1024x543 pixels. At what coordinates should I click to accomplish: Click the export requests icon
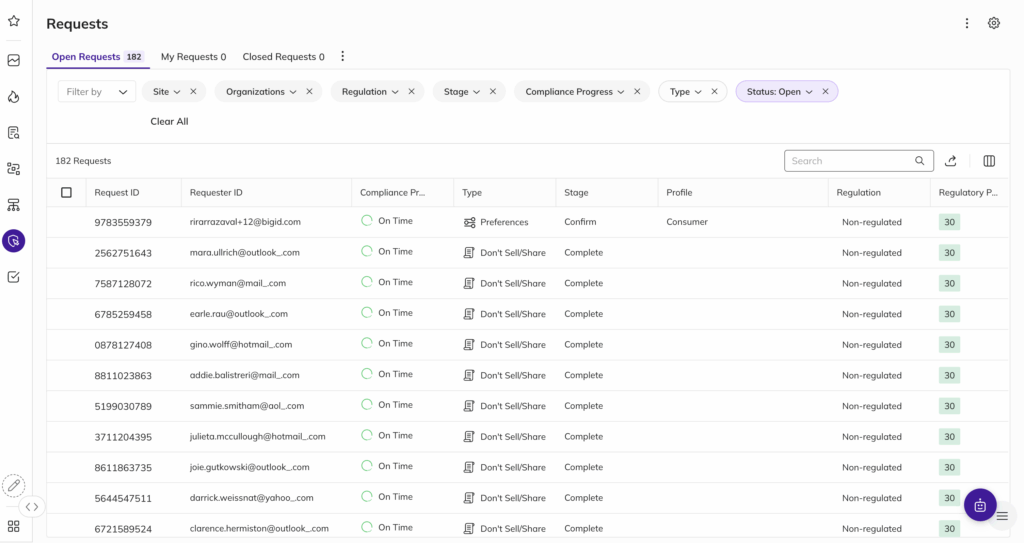coord(951,161)
